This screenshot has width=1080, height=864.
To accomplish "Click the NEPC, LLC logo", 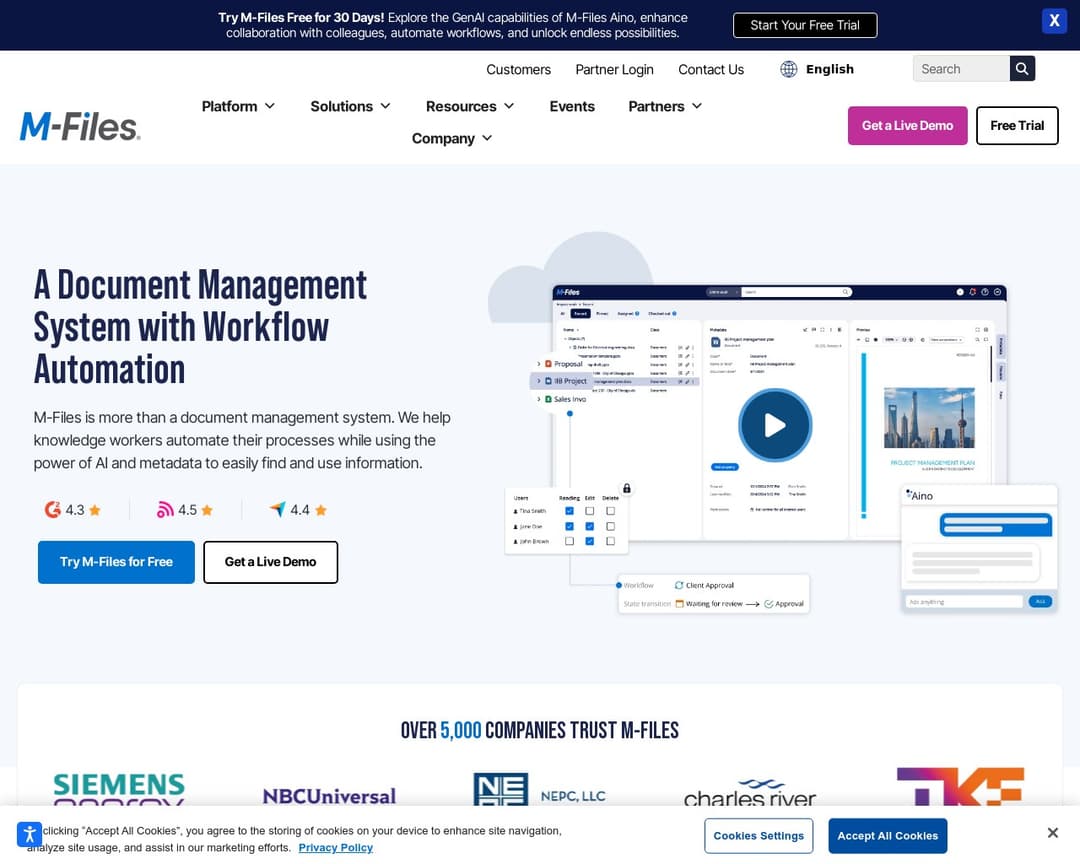I will click(540, 790).
